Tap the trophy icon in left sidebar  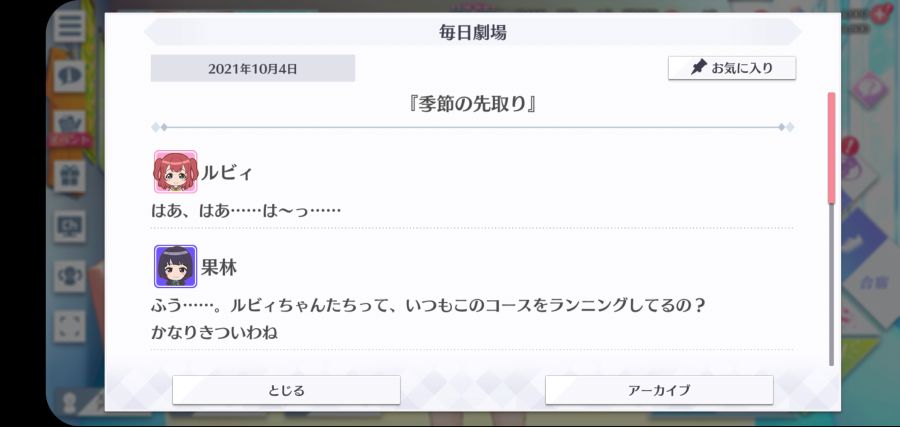tap(69, 276)
